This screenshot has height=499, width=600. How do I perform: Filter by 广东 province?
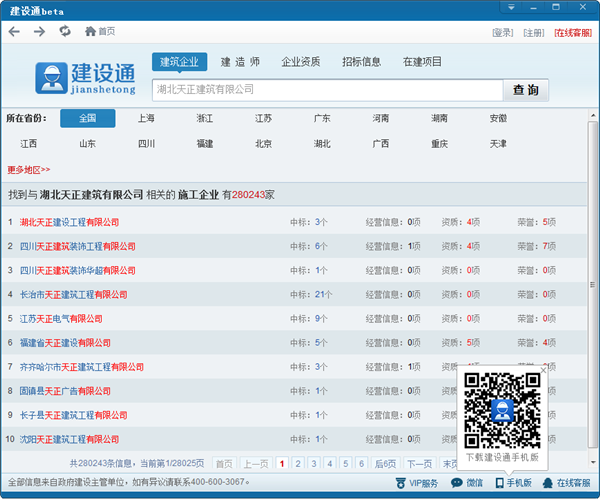point(322,118)
